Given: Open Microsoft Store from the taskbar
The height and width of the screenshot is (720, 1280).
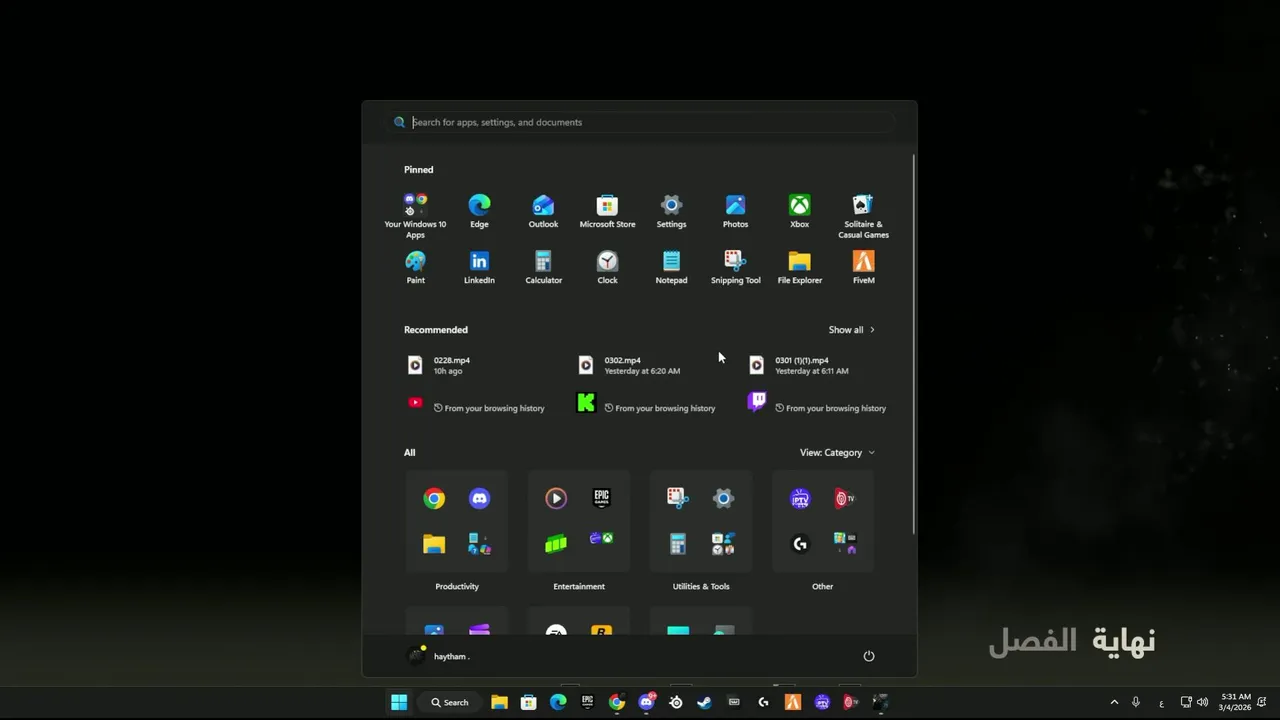Looking at the screenshot, I should click(x=528, y=702).
